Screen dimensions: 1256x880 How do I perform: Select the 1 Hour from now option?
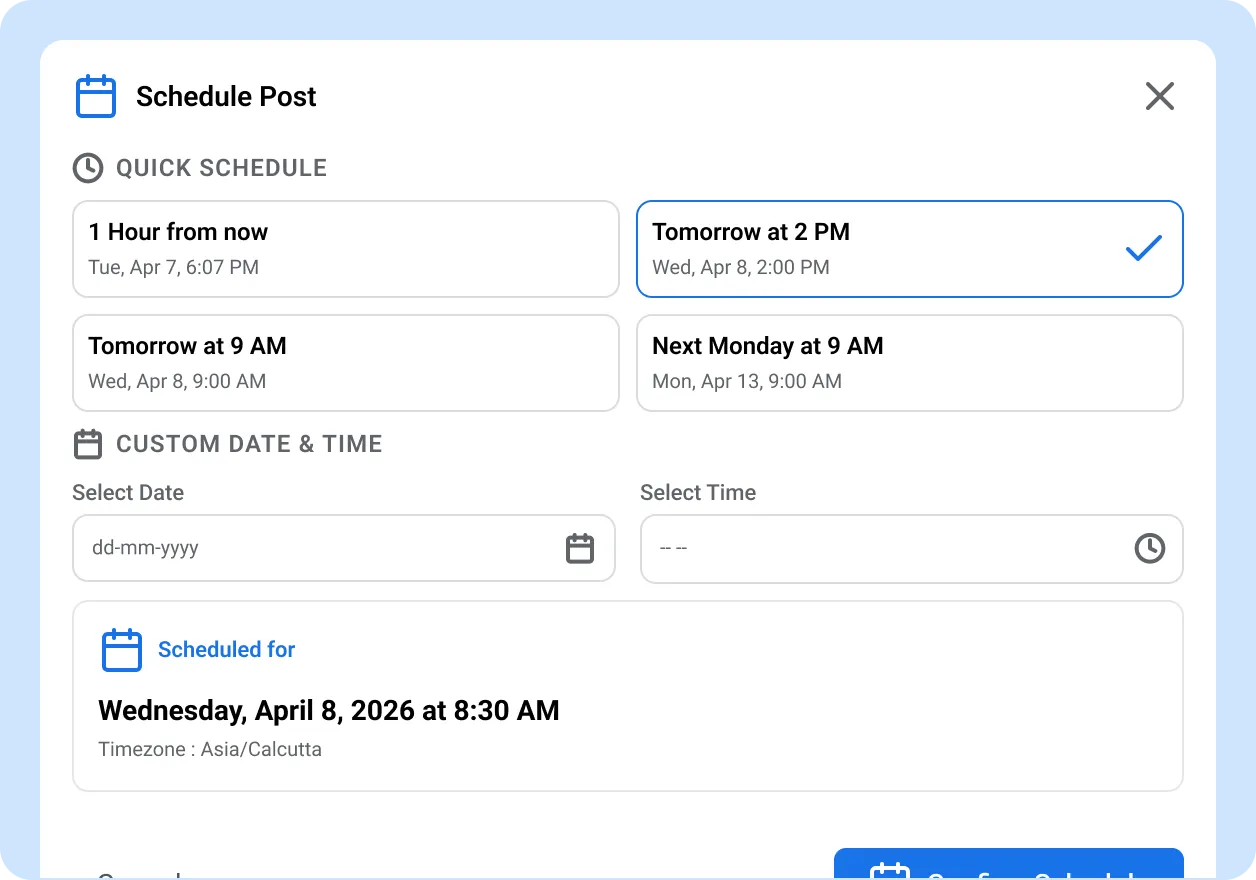[345, 248]
